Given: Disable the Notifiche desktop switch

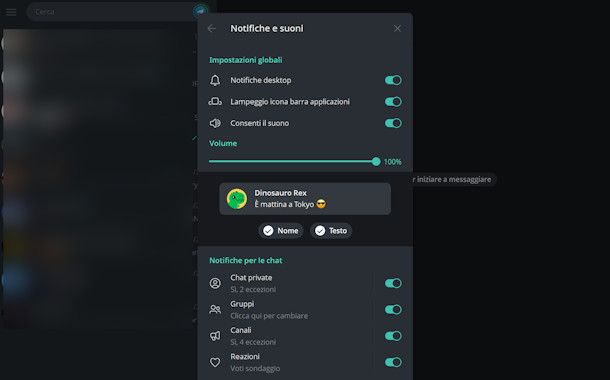Looking at the screenshot, I should point(393,80).
